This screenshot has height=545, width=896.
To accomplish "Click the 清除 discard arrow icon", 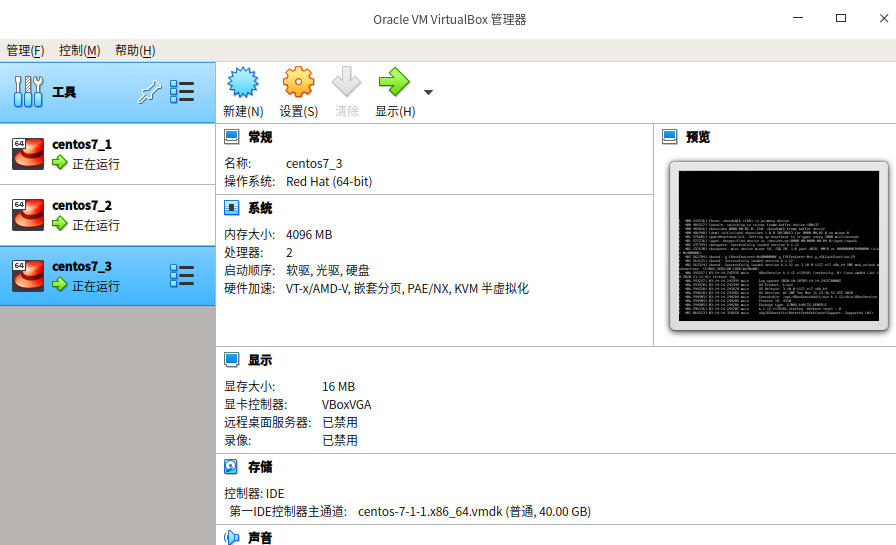I will (x=346, y=82).
